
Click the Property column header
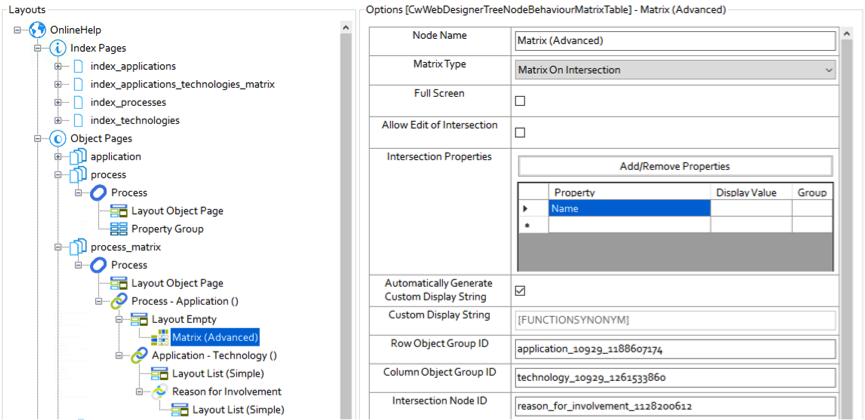coord(630,191)
